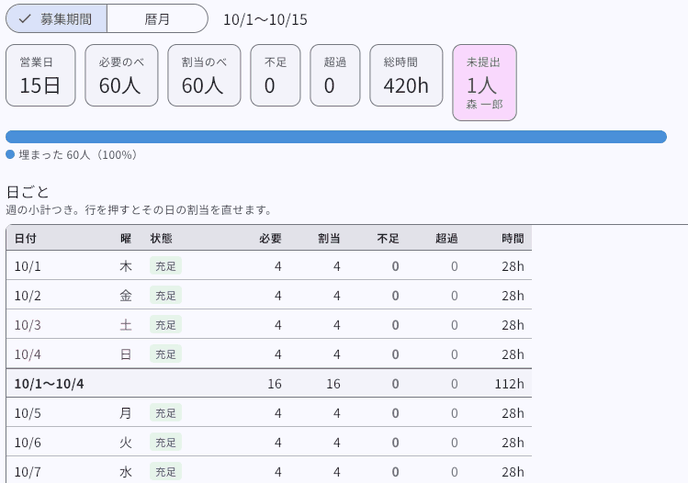
Task: Open the 10/5 row to edit assignments
Action: 269,412
